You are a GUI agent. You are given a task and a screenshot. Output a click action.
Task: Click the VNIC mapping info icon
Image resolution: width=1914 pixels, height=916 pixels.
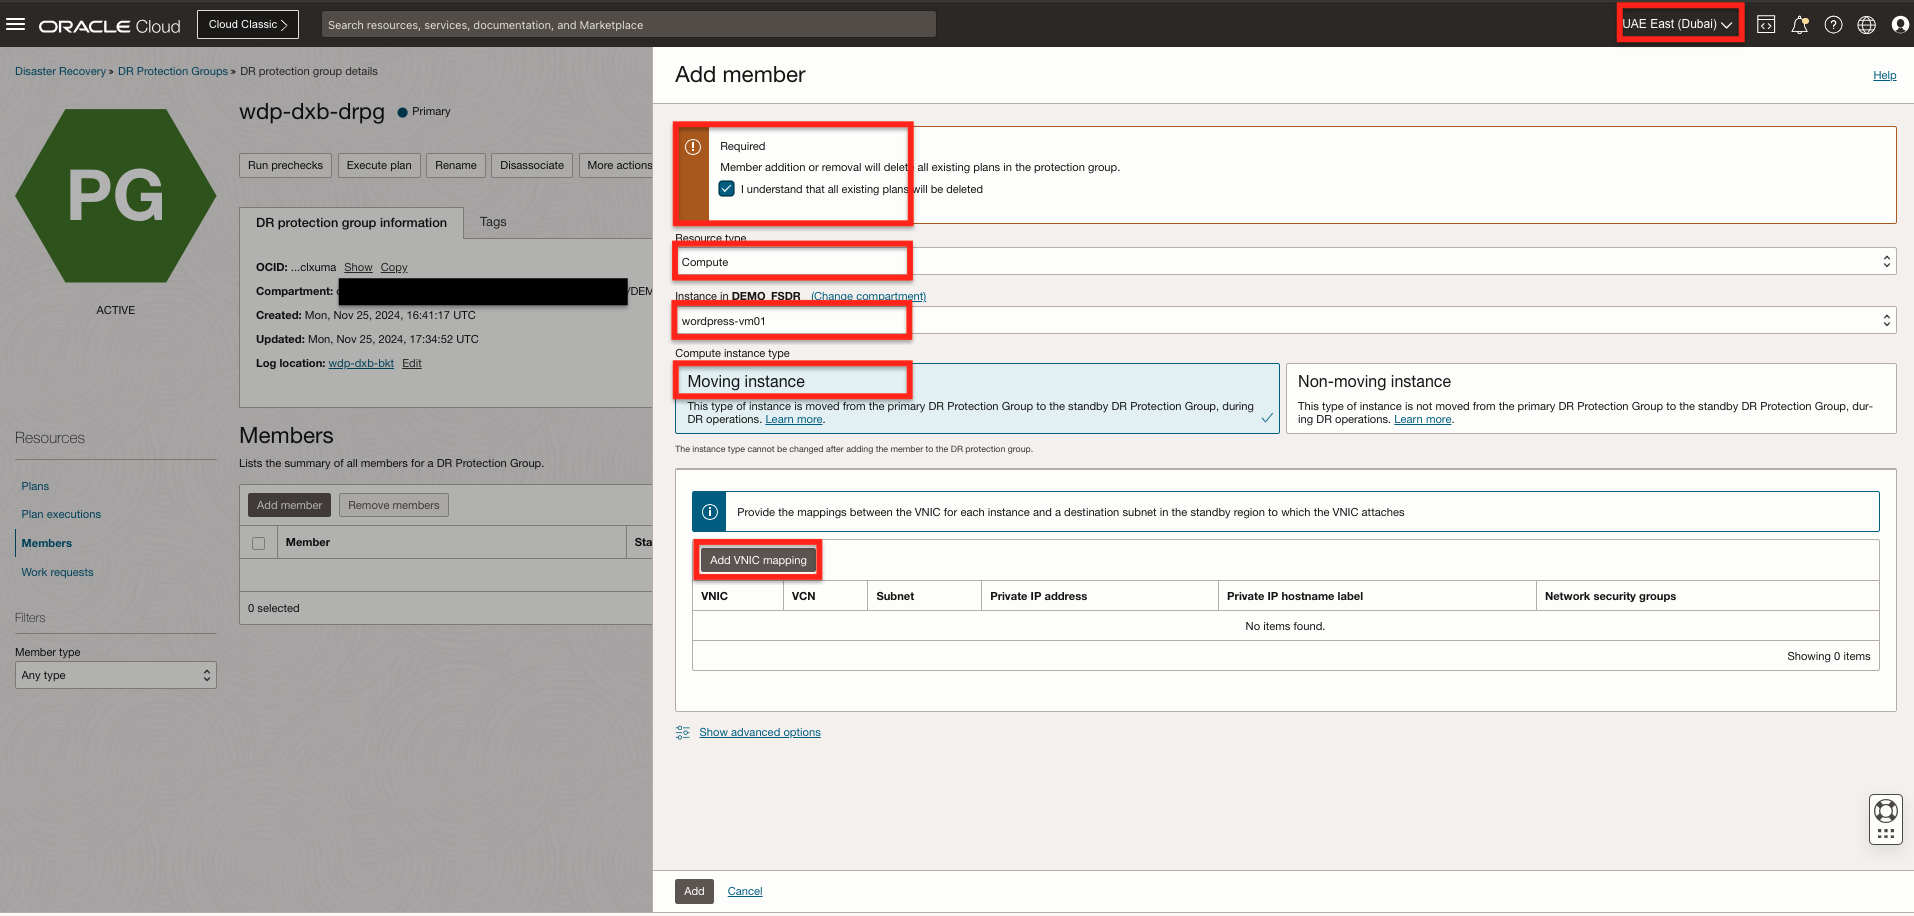click(x=709, y=512)
